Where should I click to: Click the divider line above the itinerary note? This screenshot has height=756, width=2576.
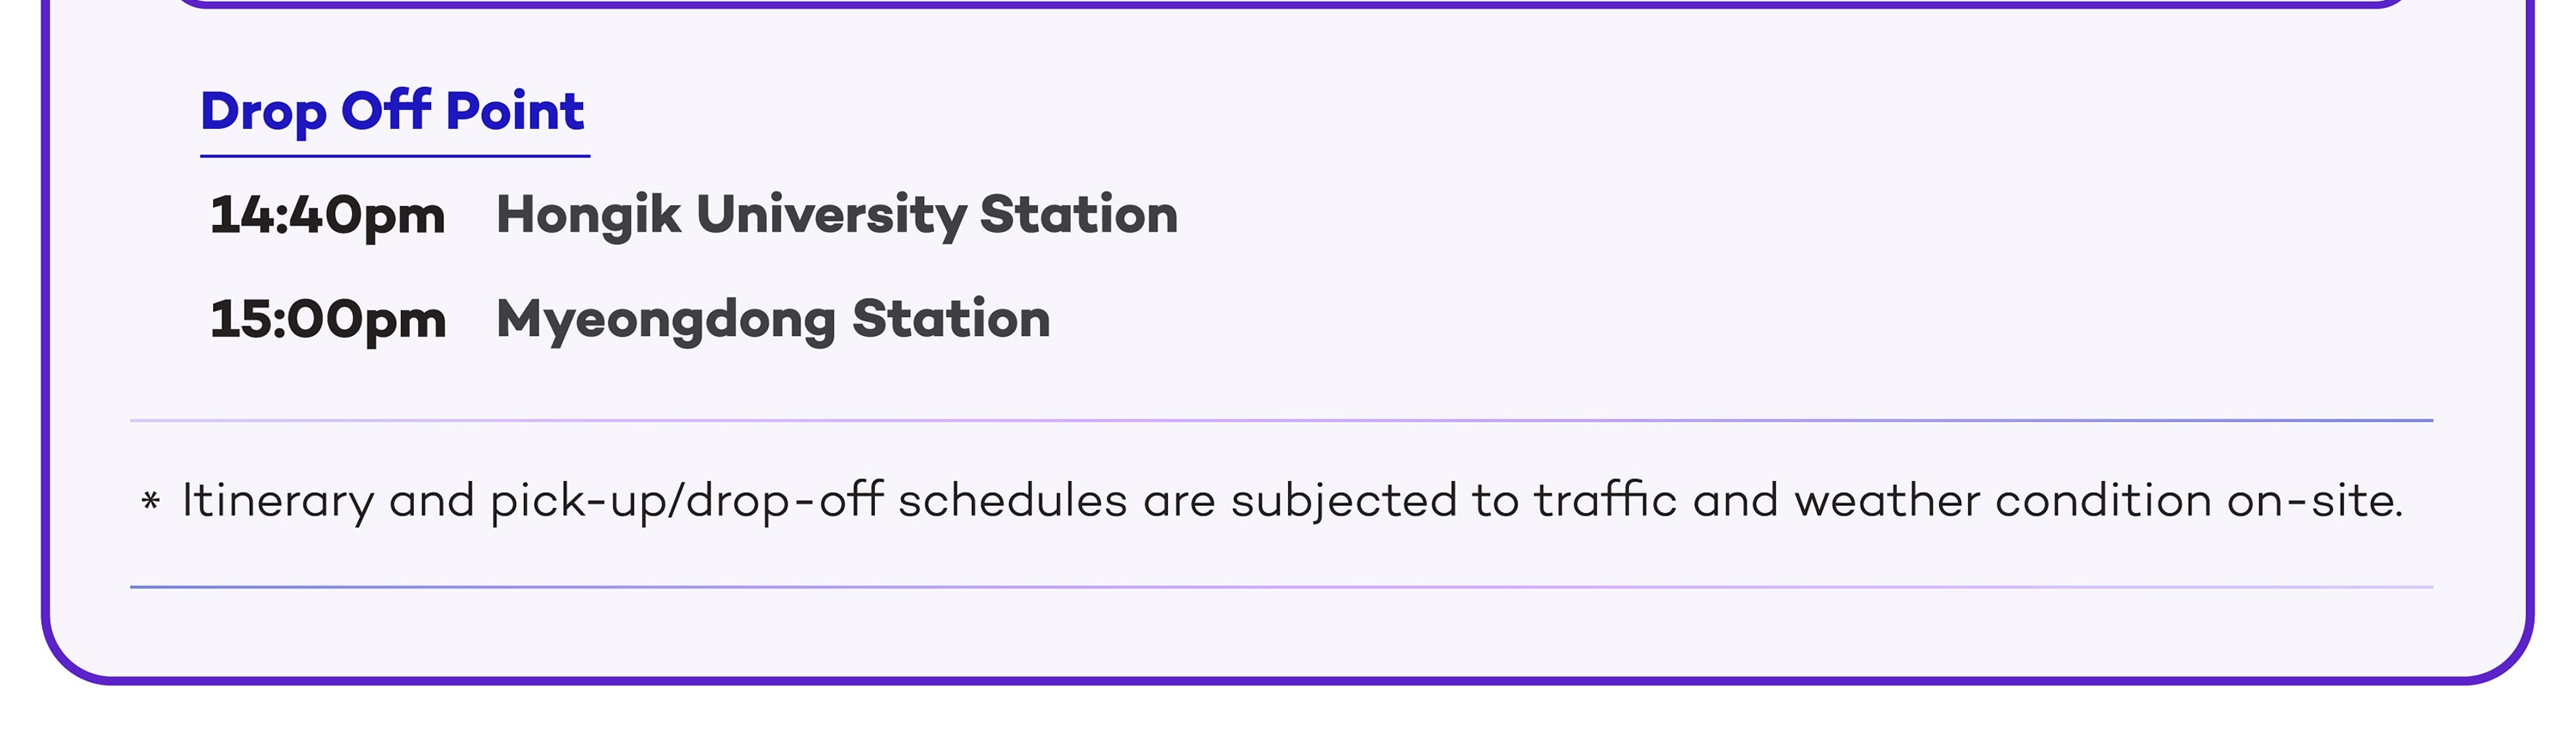pos(1281,420)
